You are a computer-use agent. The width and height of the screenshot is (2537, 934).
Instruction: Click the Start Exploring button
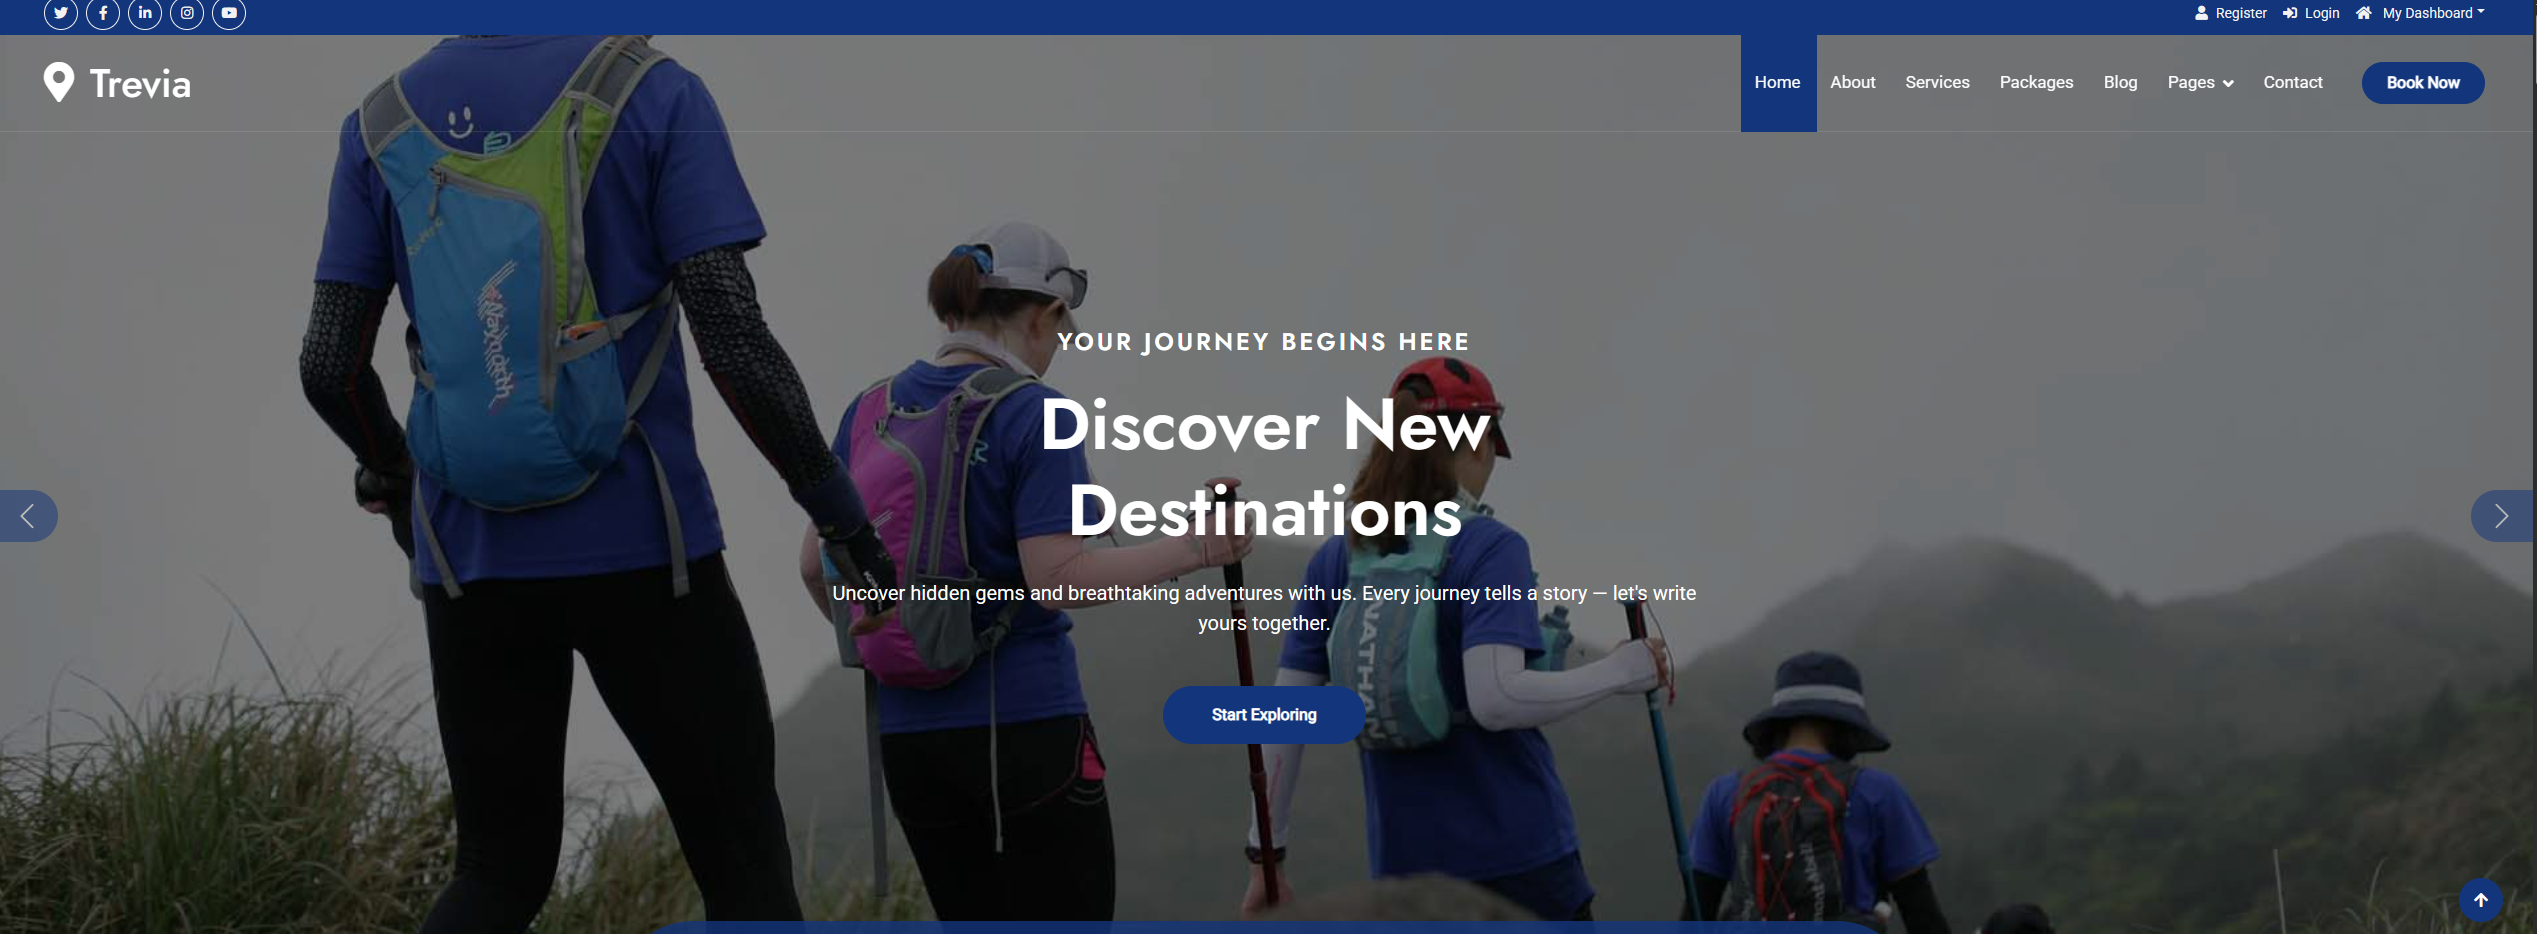coord(1264,715)
